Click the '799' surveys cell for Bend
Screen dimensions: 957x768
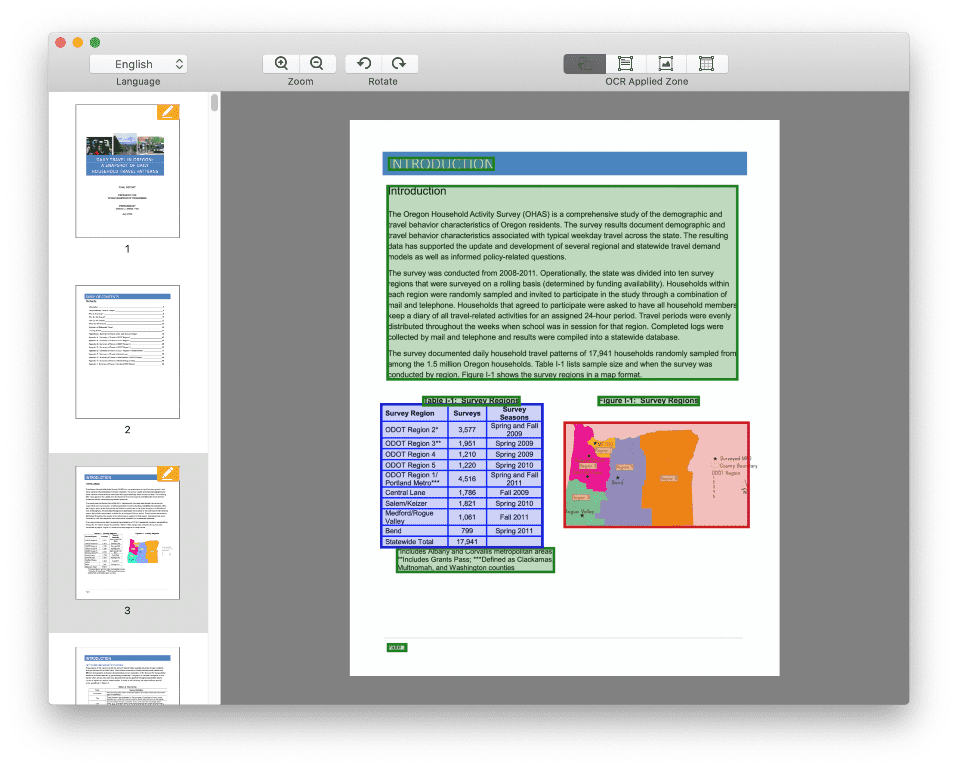pyautogui.click(x=467, y=531)
